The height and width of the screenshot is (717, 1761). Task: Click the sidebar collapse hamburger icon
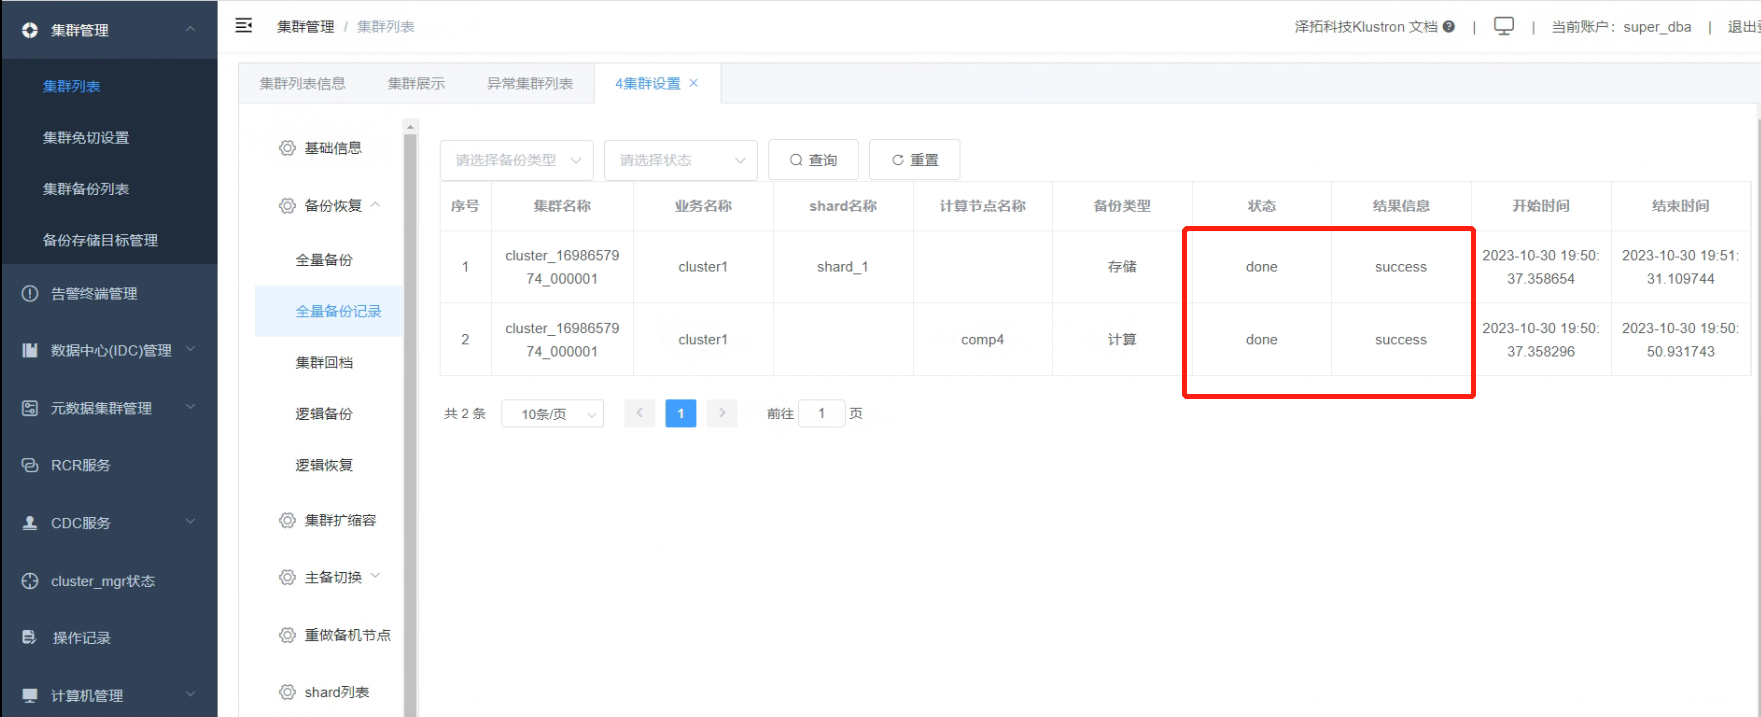click(x=244, y=26)
